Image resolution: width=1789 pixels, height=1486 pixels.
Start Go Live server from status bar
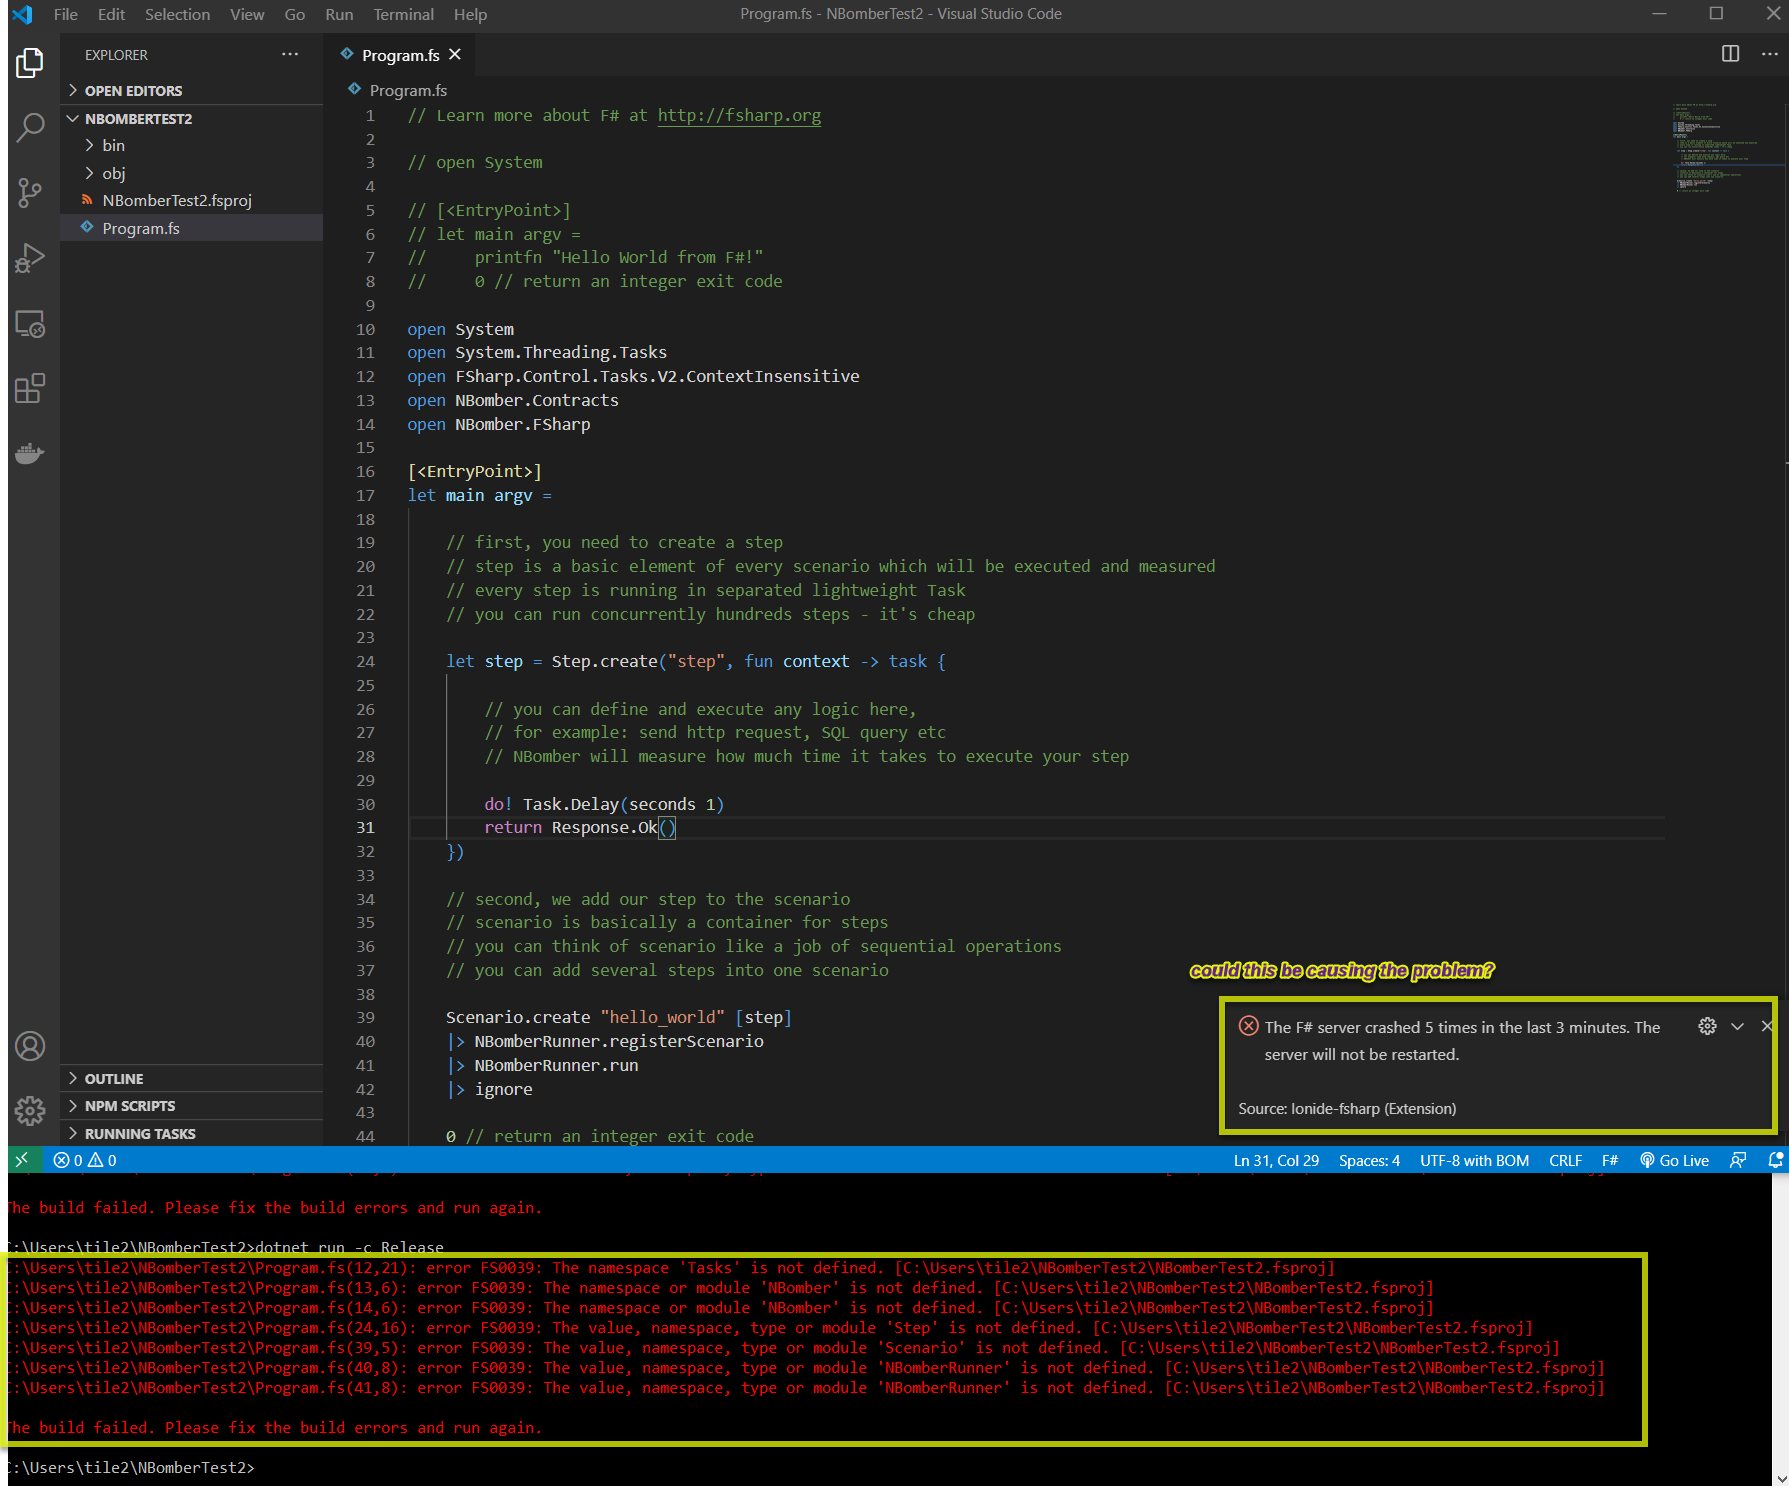pos(1674,1160)
